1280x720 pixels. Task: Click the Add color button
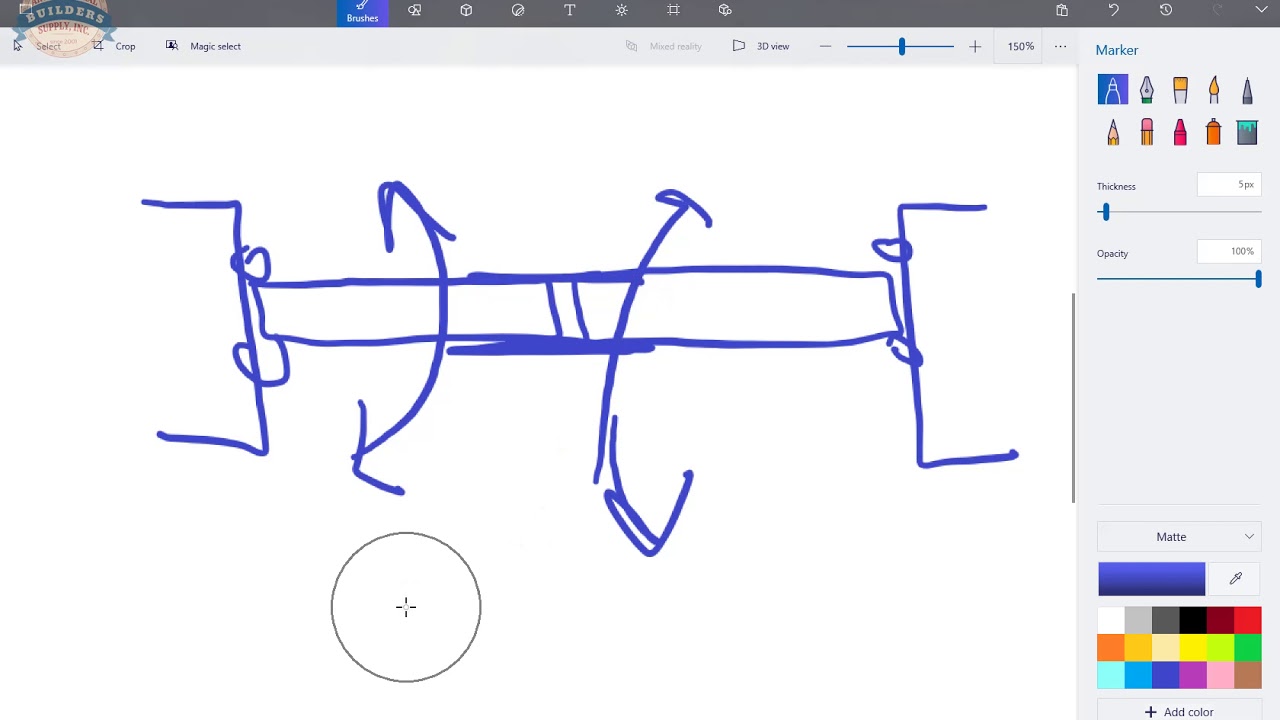pyautogui.click(x=1179, y=712)
